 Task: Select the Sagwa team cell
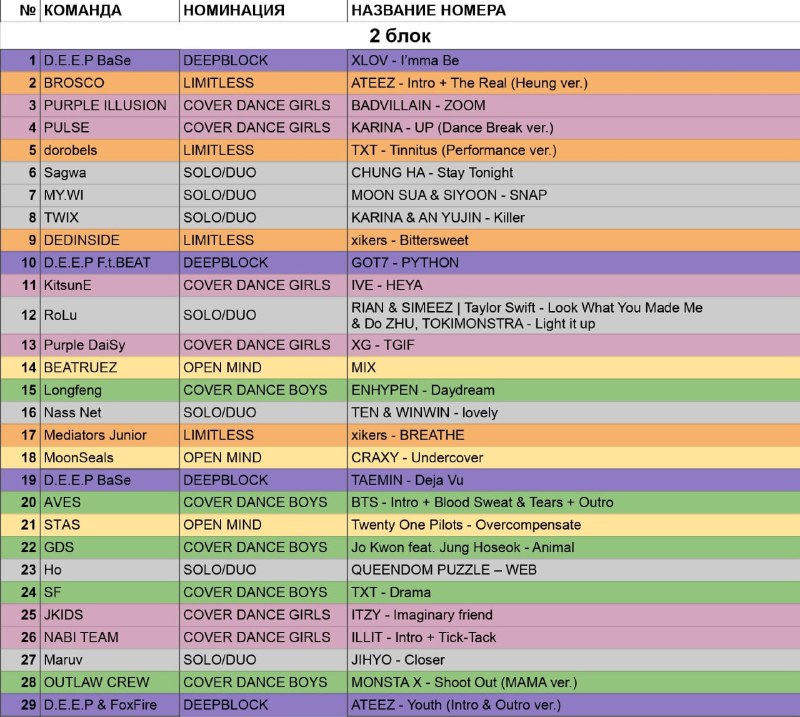(110, 172)
